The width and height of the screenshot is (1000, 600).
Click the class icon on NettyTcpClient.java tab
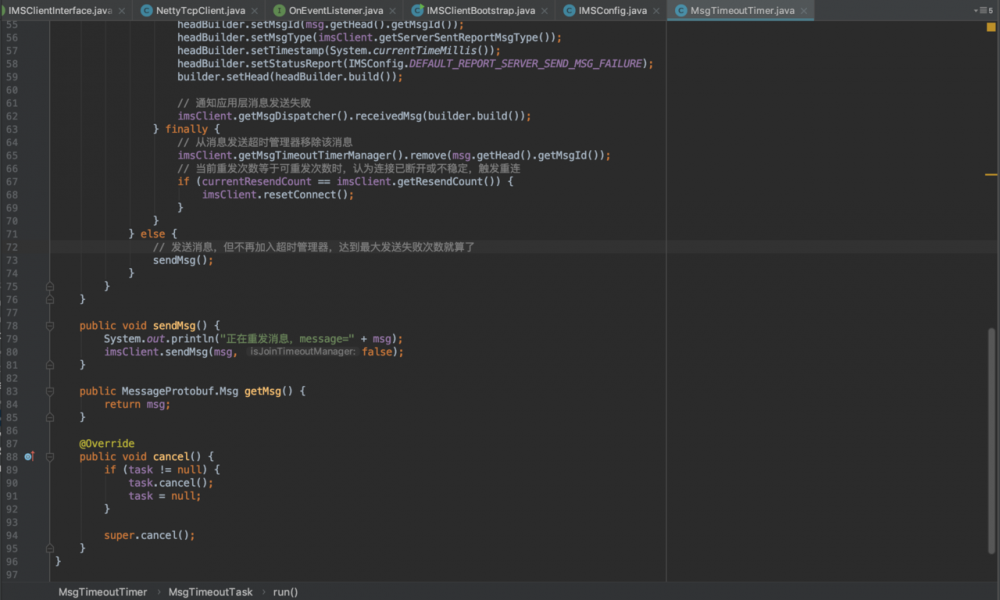point(146,10)
